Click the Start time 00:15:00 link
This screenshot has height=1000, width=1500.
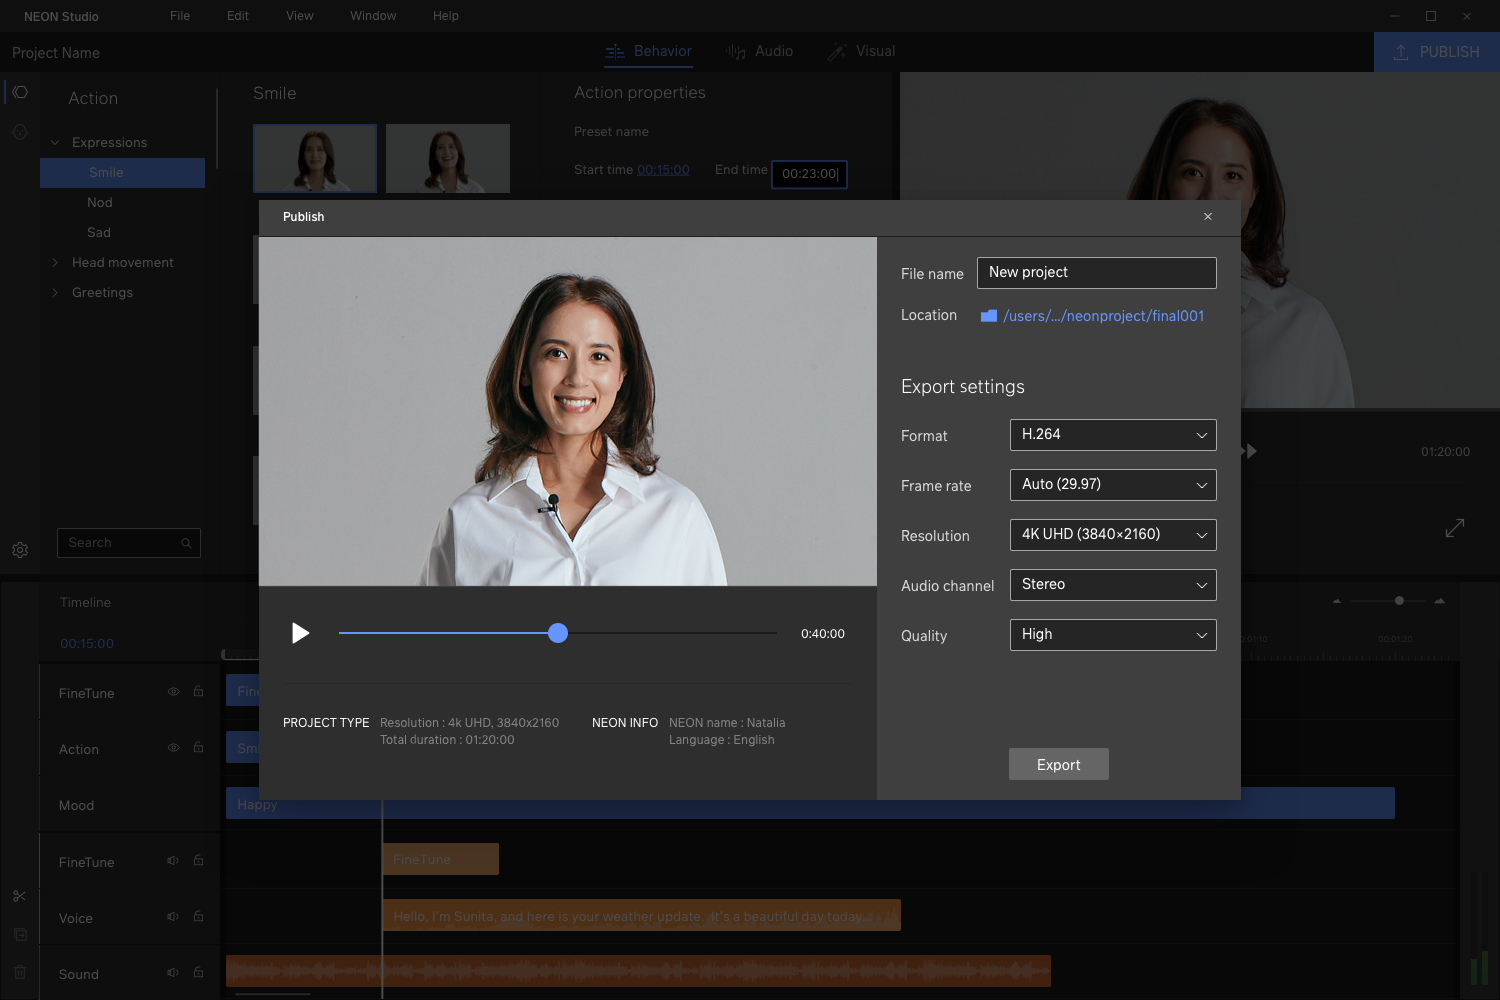pos(663,170)
